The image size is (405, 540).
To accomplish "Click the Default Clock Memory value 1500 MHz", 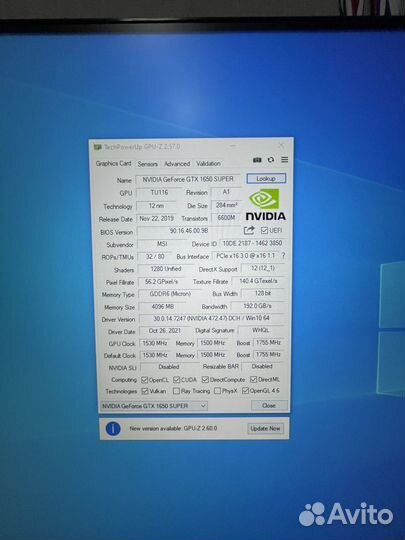I will (212, 355).
